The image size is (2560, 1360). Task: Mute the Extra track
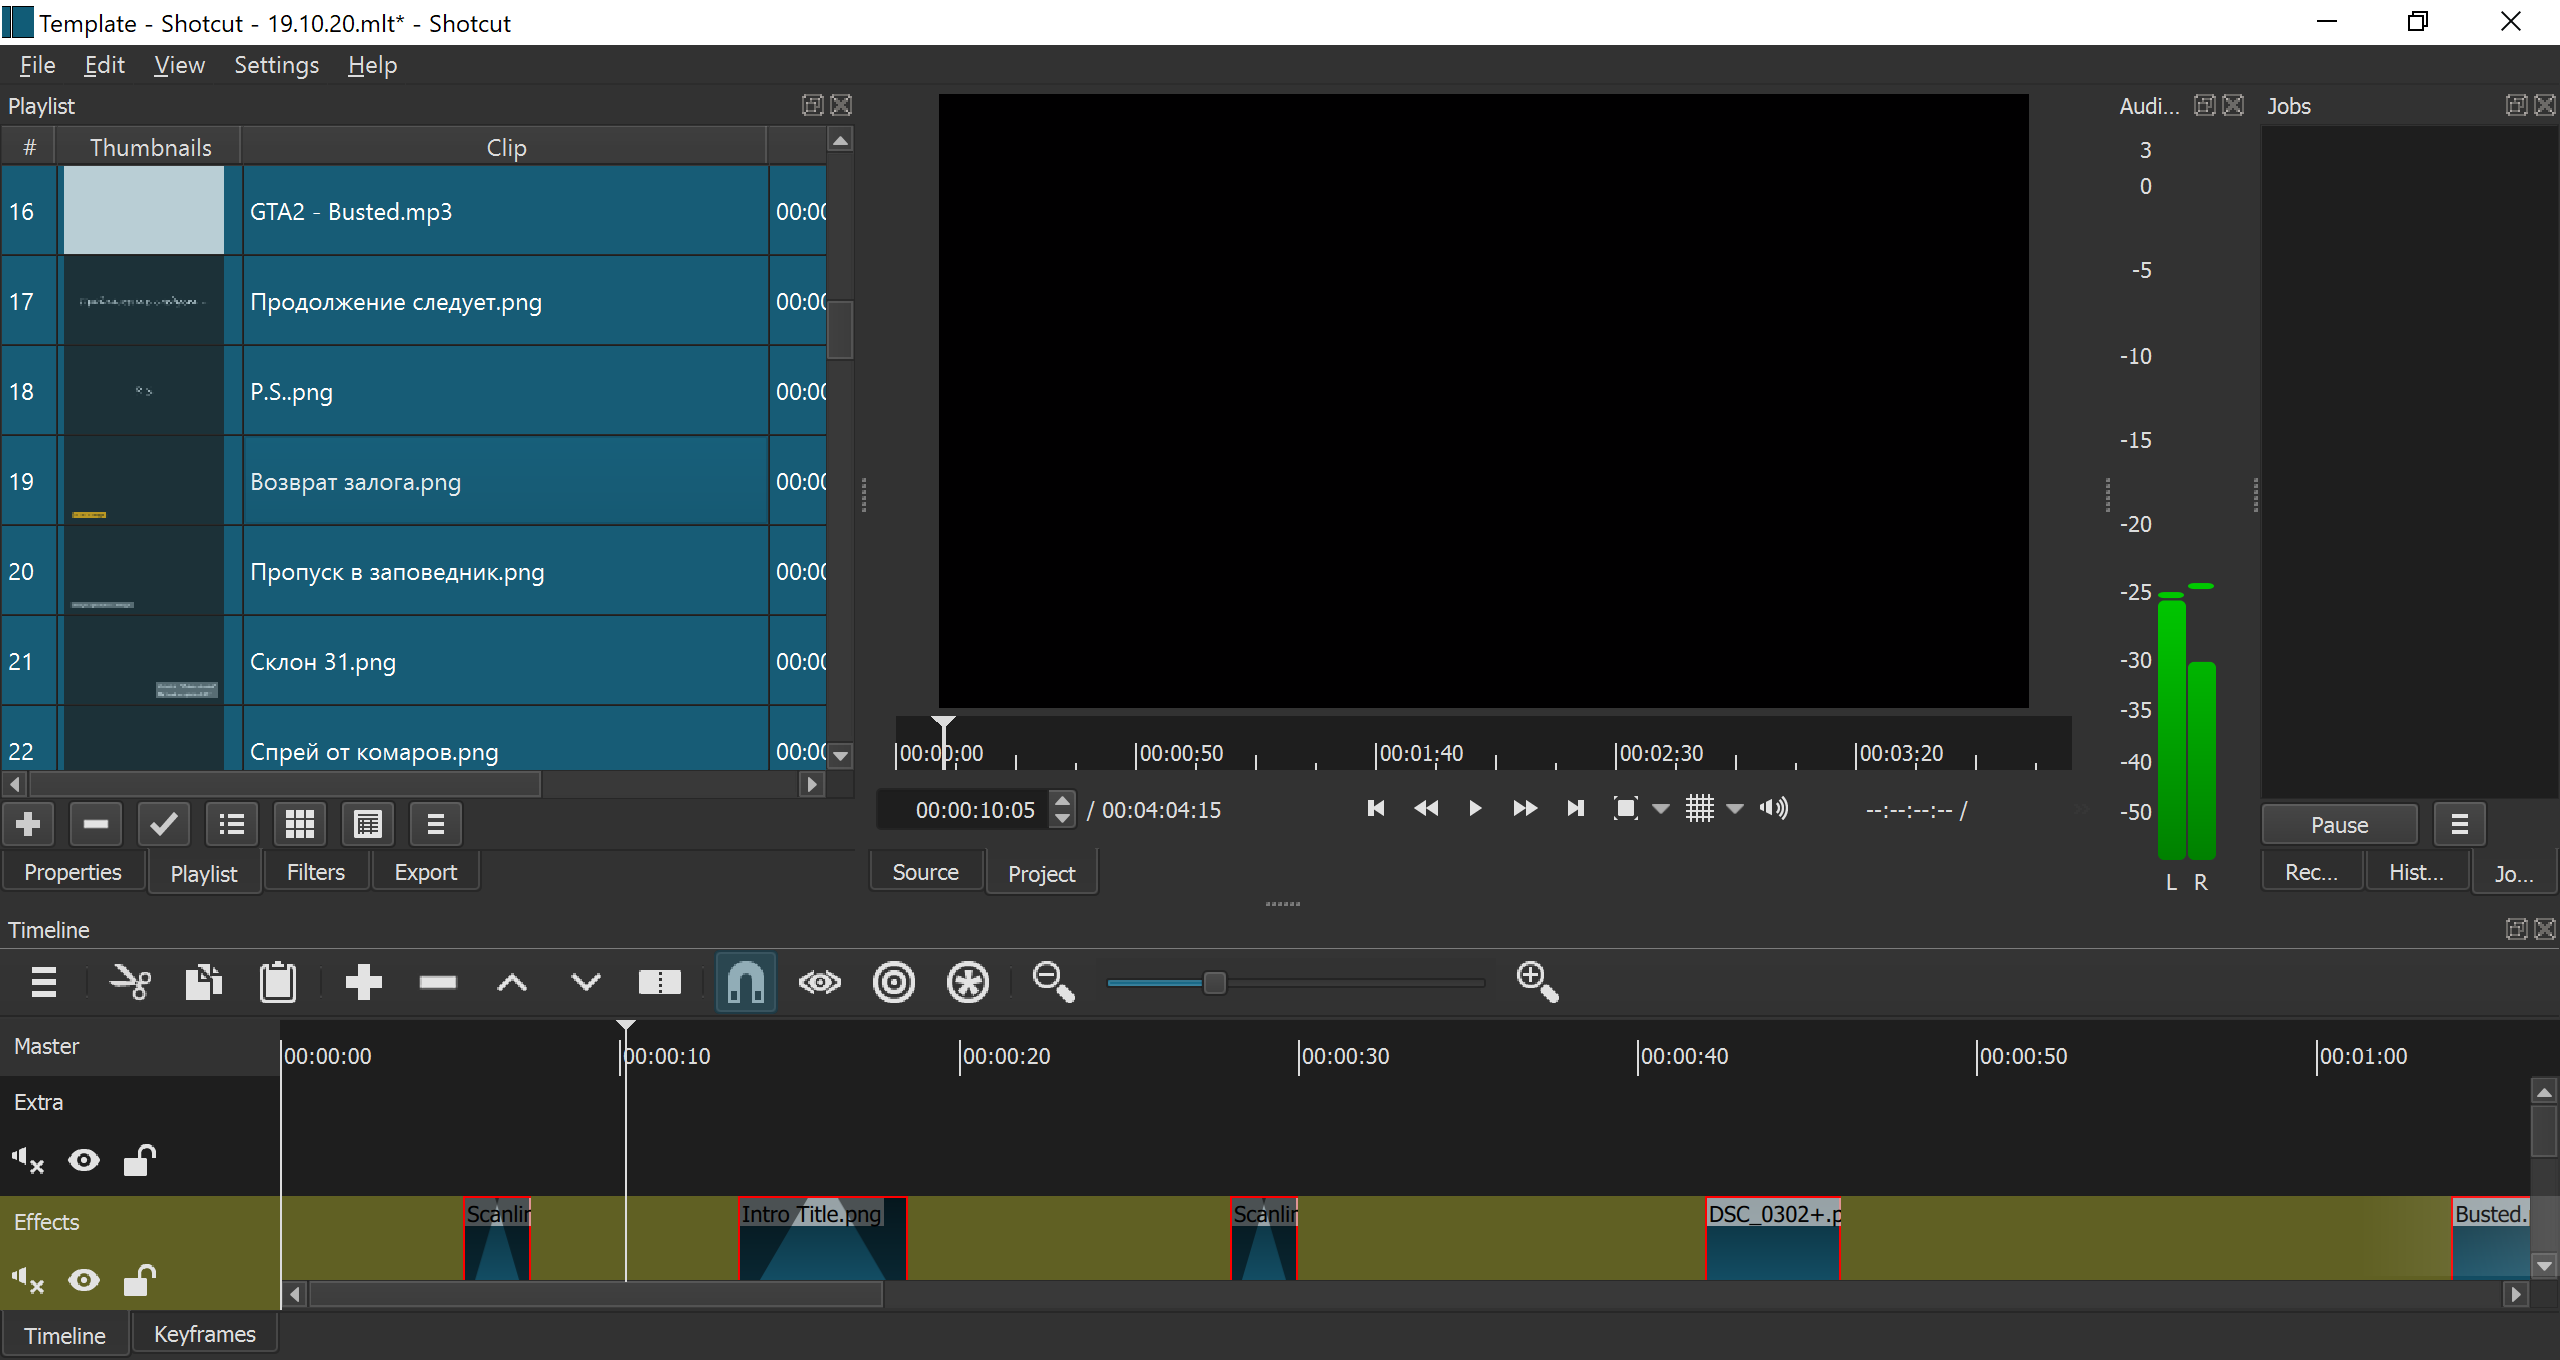(x=28, y=1160)
